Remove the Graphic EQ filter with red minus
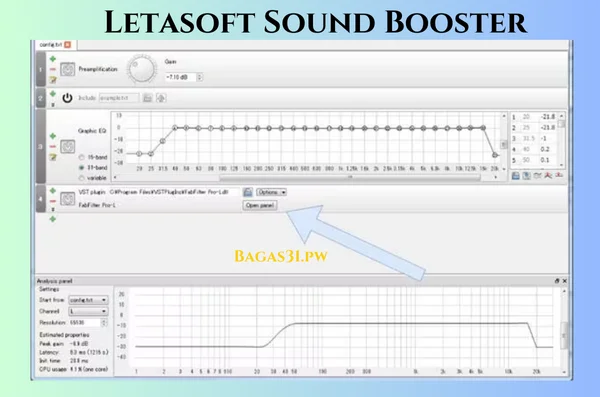 53,147
